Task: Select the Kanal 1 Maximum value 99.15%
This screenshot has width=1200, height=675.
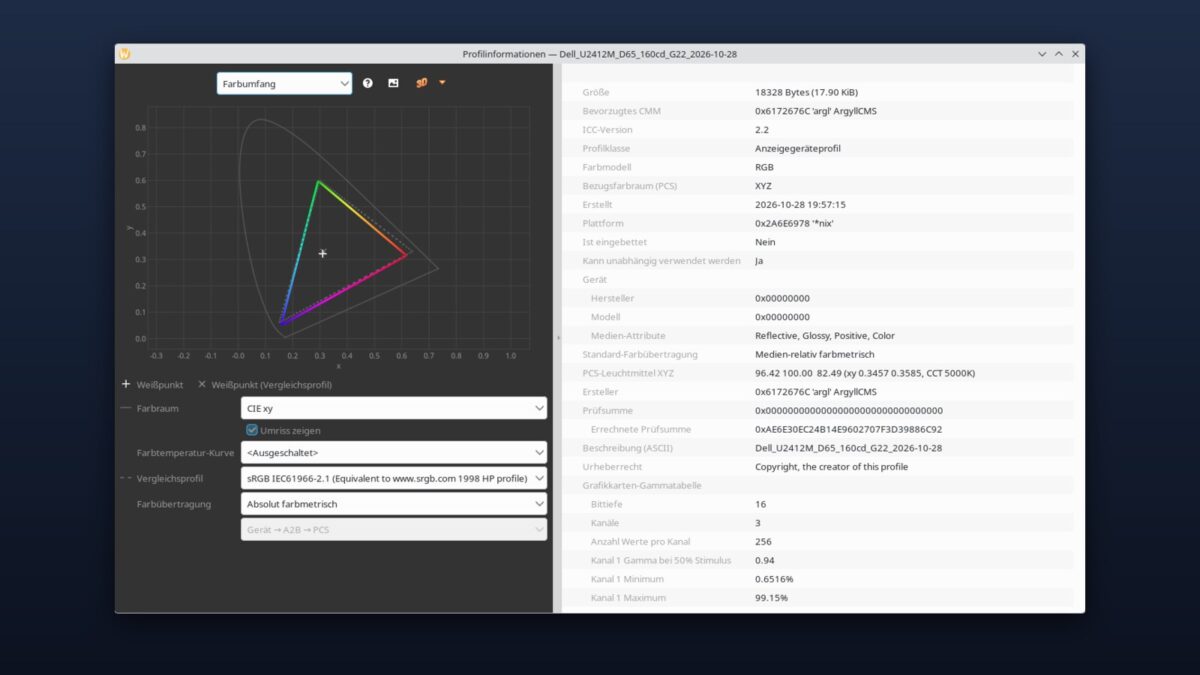Action: (771, 598)
